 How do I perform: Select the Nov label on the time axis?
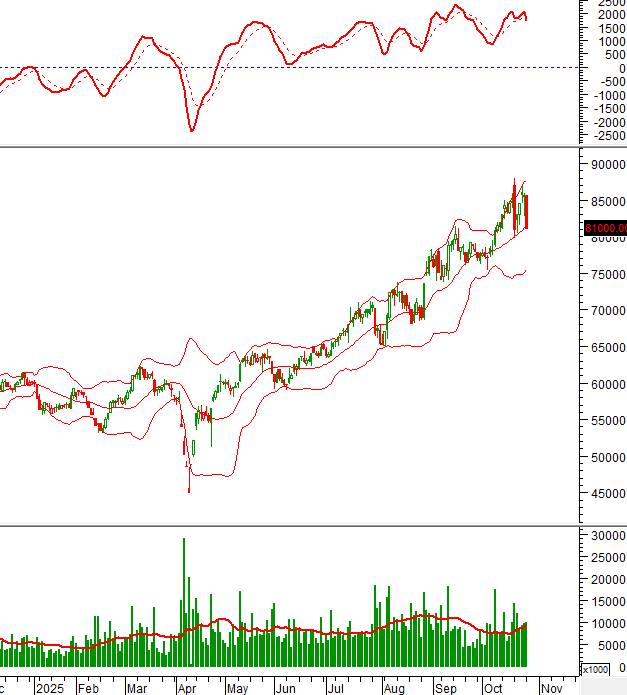click(x=553, y=688)
